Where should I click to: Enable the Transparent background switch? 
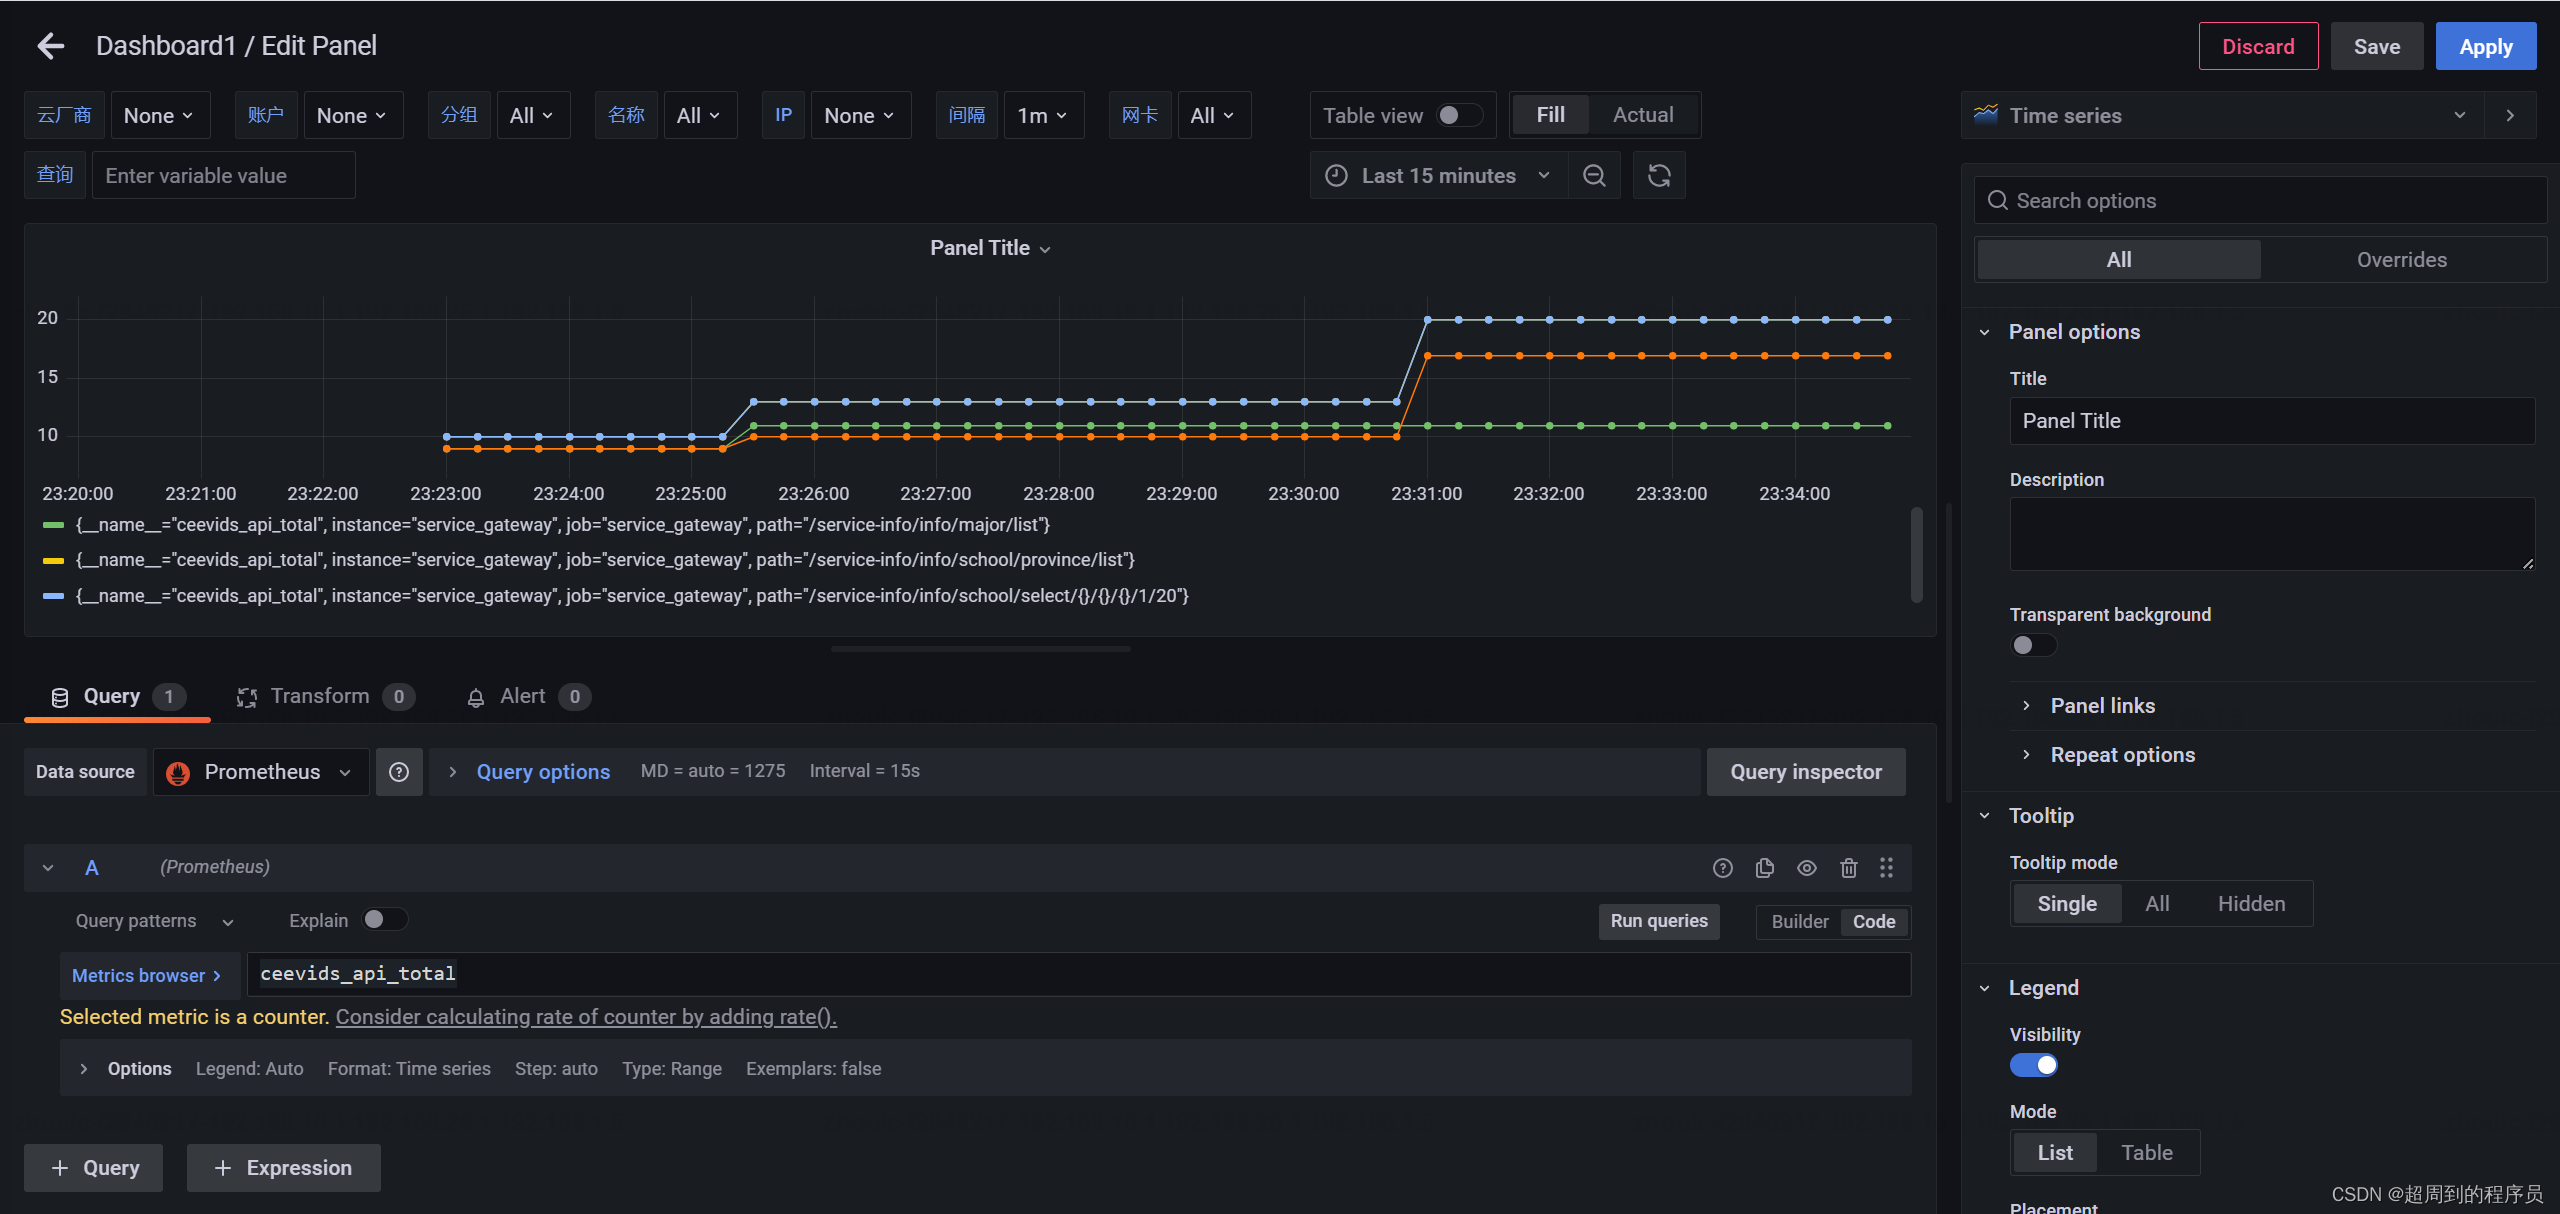click(2033, 645)
